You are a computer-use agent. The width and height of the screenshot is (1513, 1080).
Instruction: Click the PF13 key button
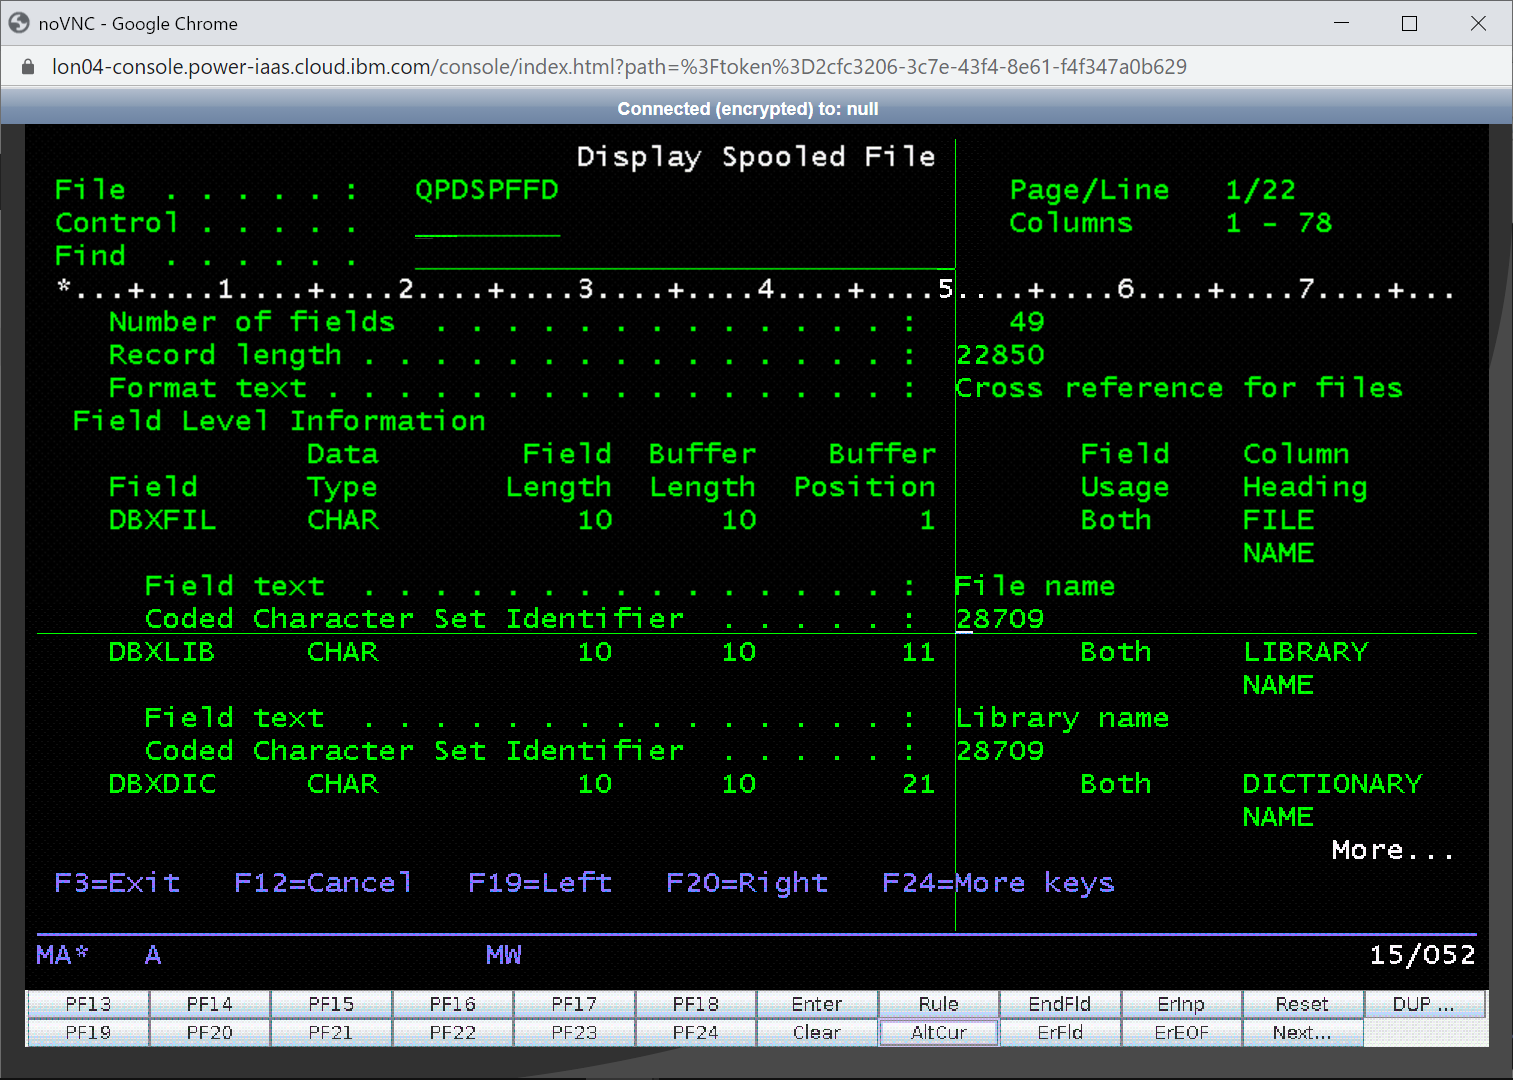click(88, 1004)
